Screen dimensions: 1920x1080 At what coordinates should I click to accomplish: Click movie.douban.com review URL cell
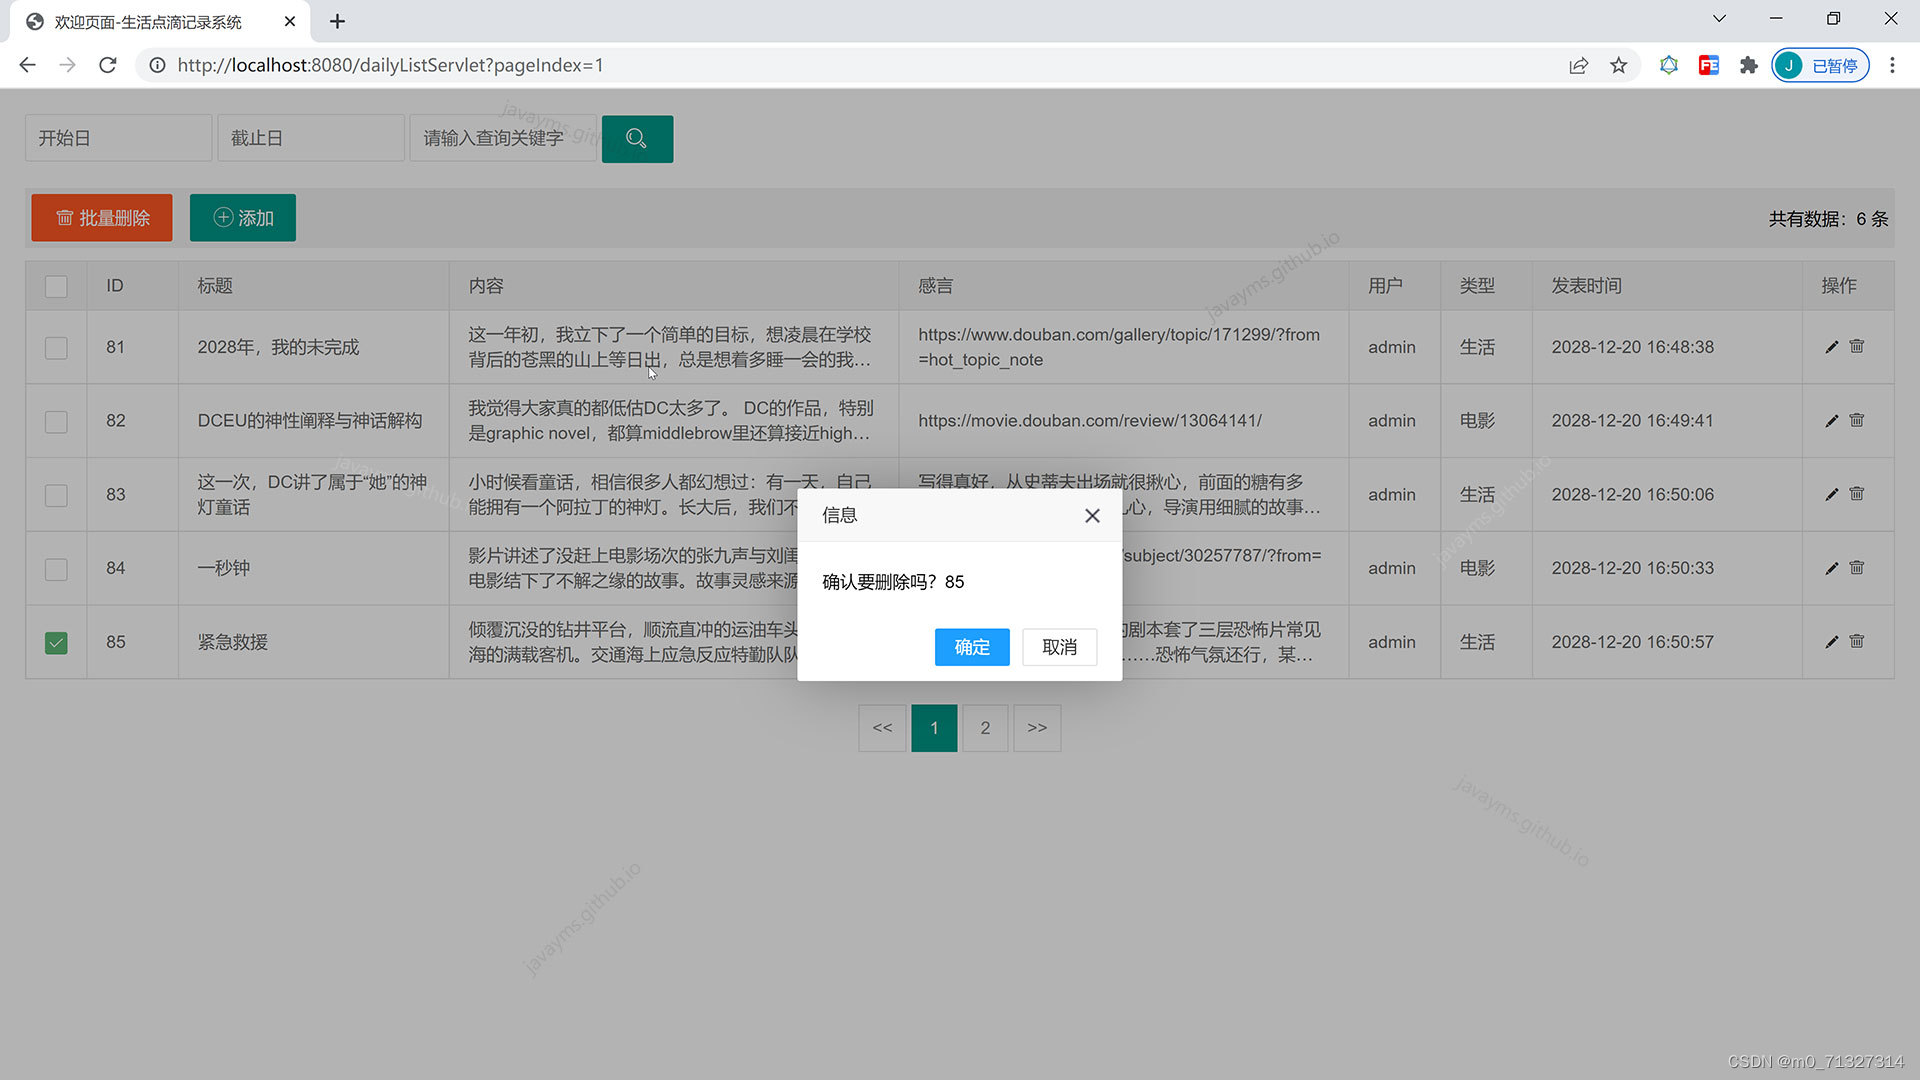(x=1090, y=421)
